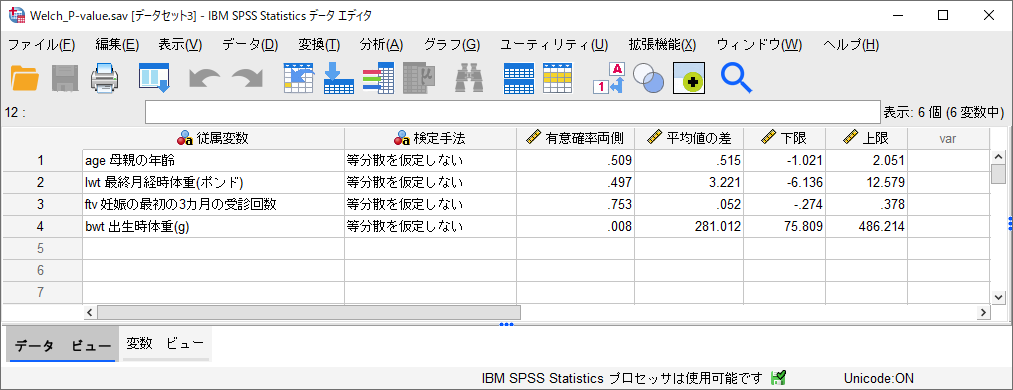
Task: Select row 1 header
Action: tap(41, 161)
